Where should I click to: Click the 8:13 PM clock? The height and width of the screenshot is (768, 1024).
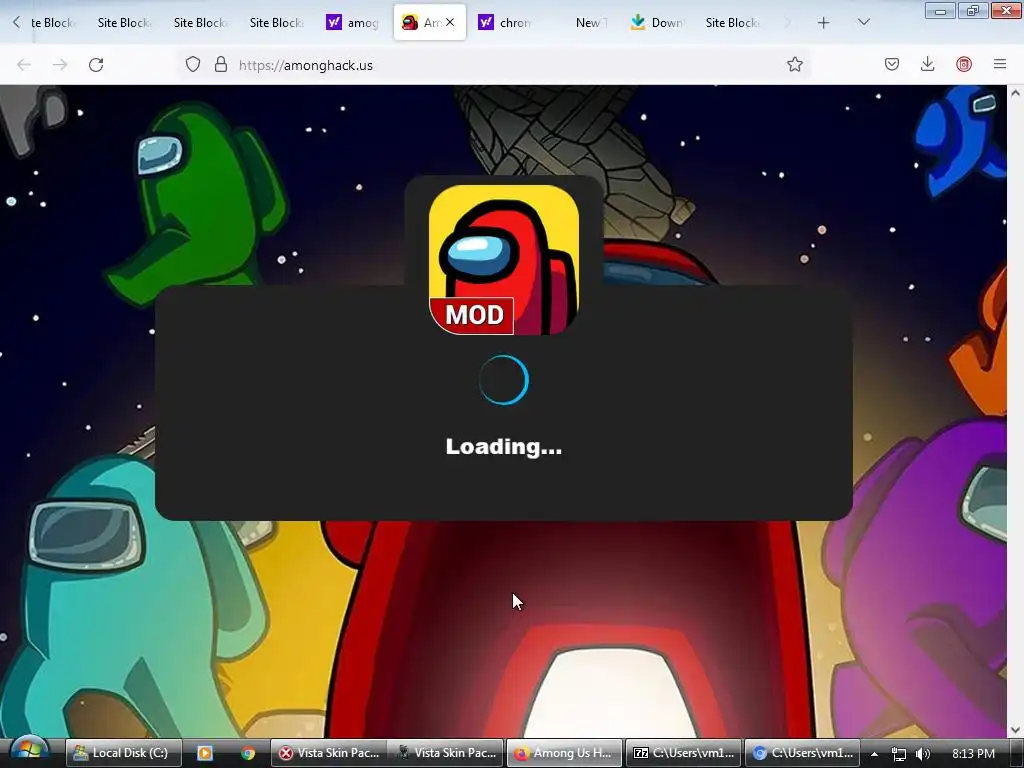click(973, 754)
